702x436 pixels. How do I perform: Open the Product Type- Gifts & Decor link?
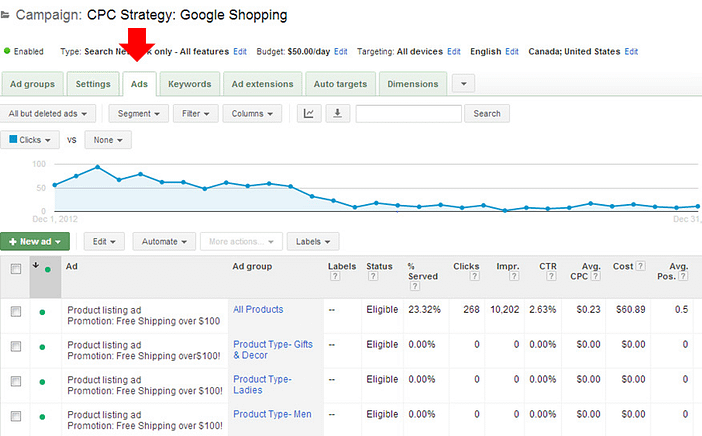(273, 350)
